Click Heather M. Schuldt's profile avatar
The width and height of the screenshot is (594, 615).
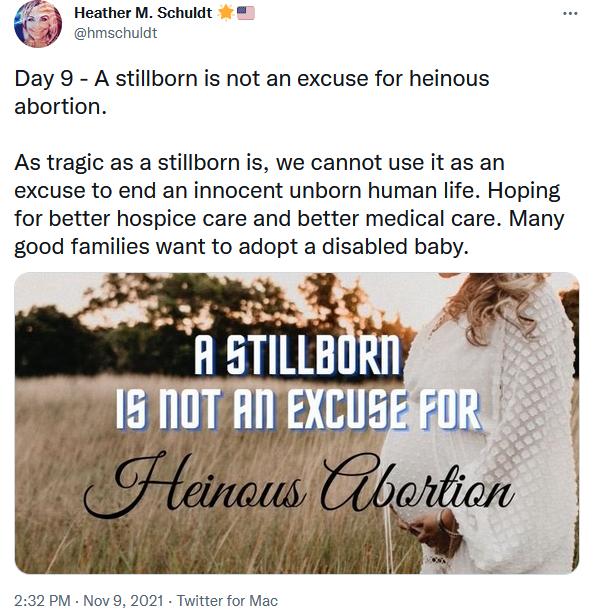38,24
